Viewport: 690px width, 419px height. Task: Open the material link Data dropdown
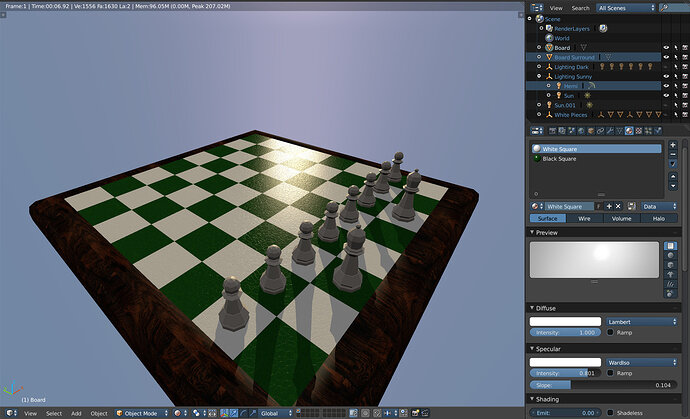[659, 206]
